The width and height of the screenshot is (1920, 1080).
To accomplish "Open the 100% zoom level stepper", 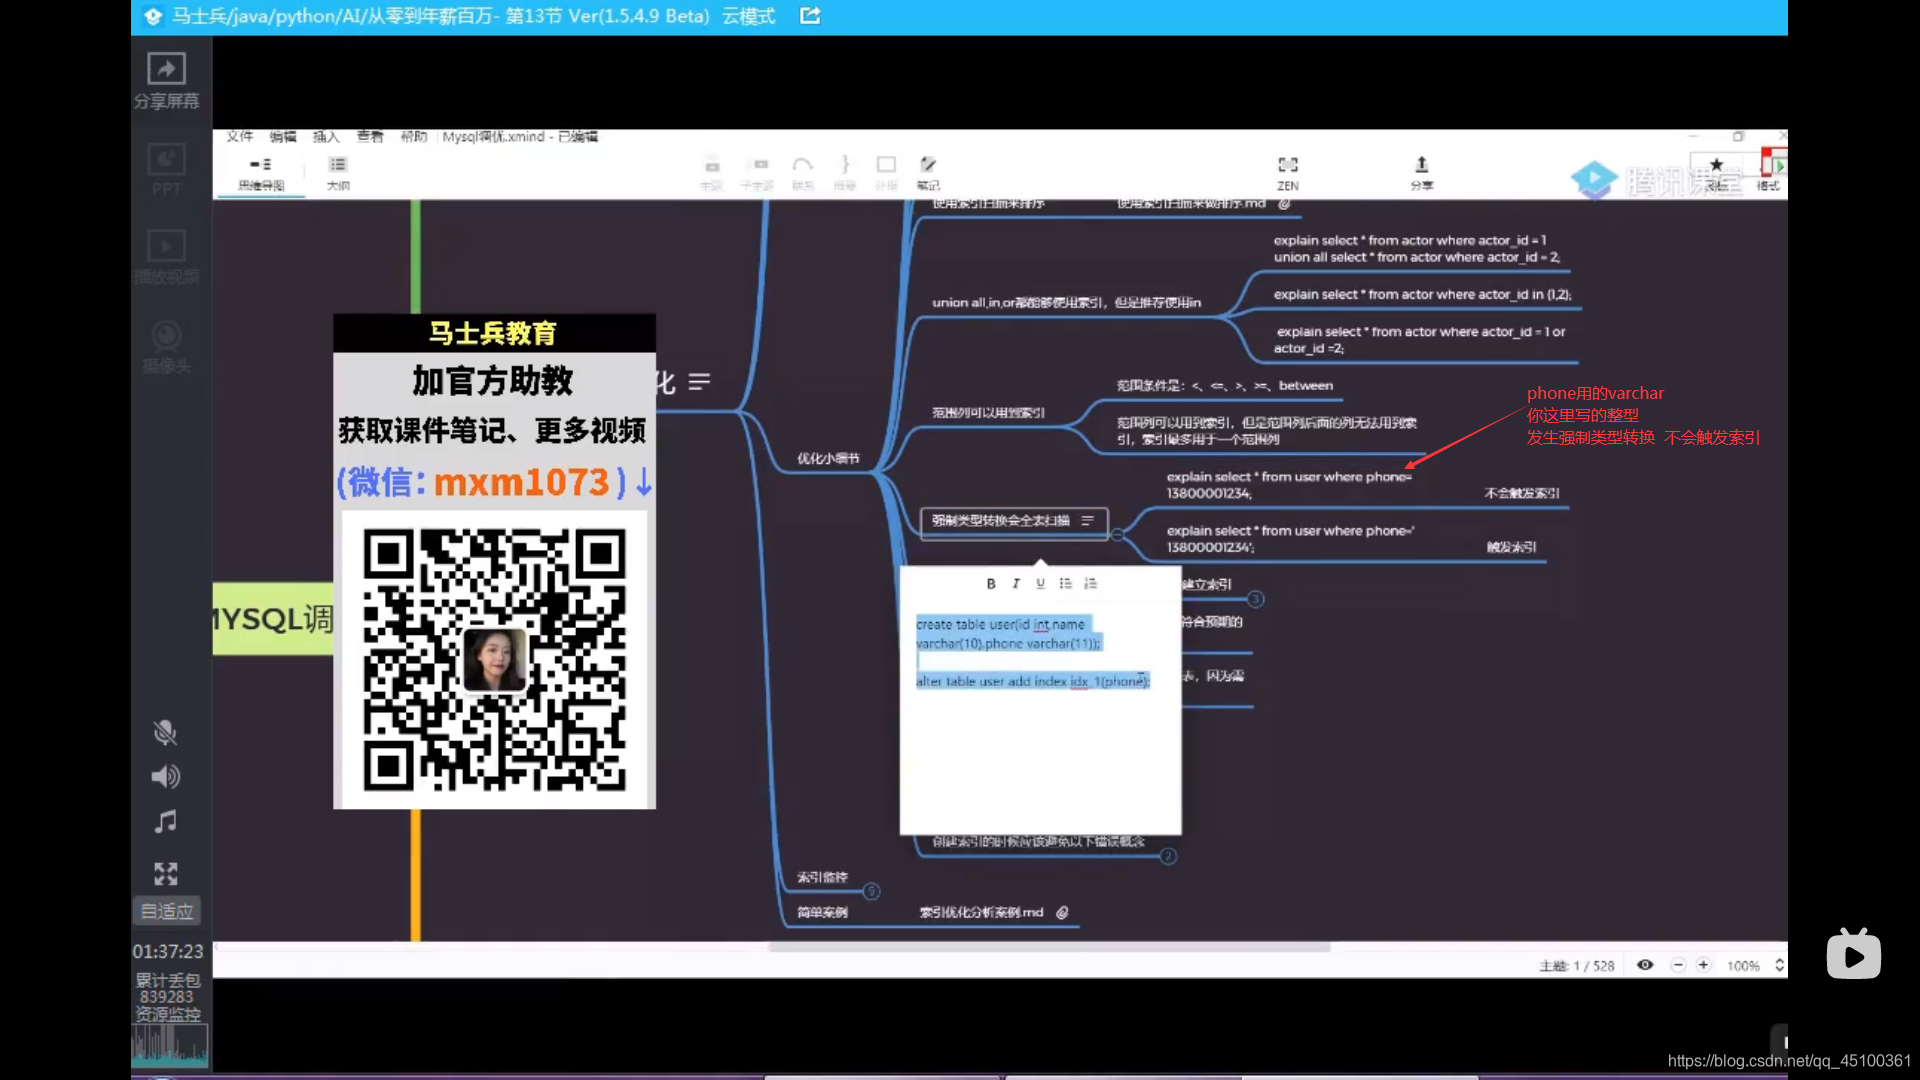I will coord(1779,965).
